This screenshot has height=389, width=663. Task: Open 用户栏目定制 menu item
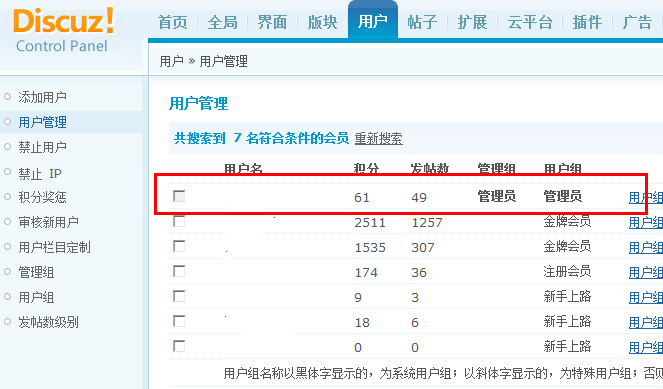(x=54, y=247)
